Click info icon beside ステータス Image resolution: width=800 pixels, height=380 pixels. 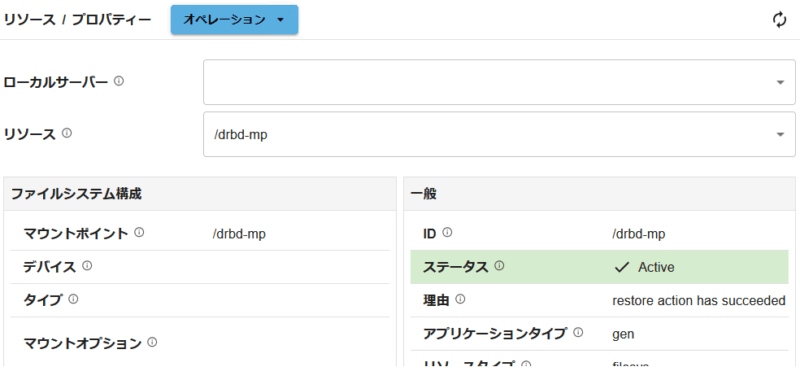coord(499,266)
